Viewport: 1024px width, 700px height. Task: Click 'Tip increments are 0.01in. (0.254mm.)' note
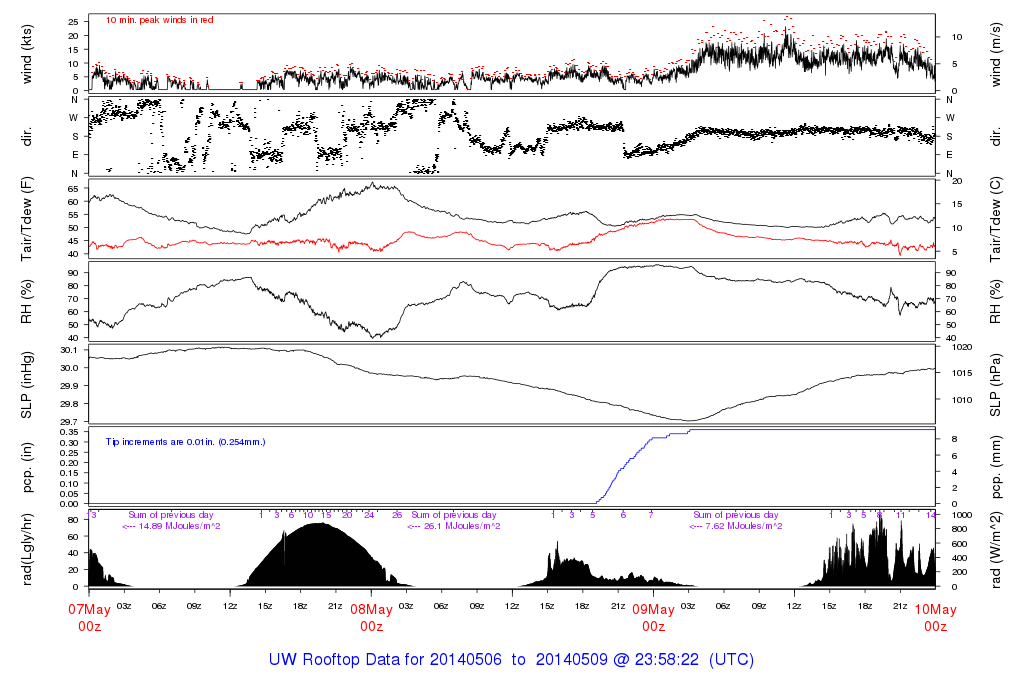[185, 442]
